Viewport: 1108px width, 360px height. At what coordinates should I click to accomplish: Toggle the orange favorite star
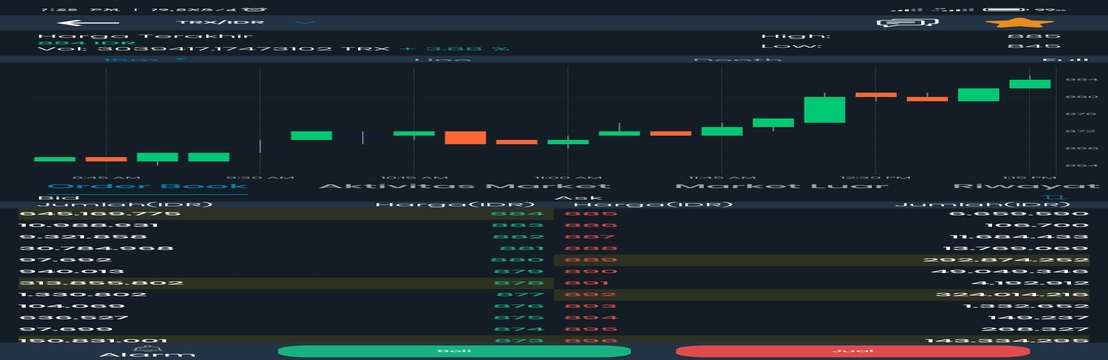1019,23
